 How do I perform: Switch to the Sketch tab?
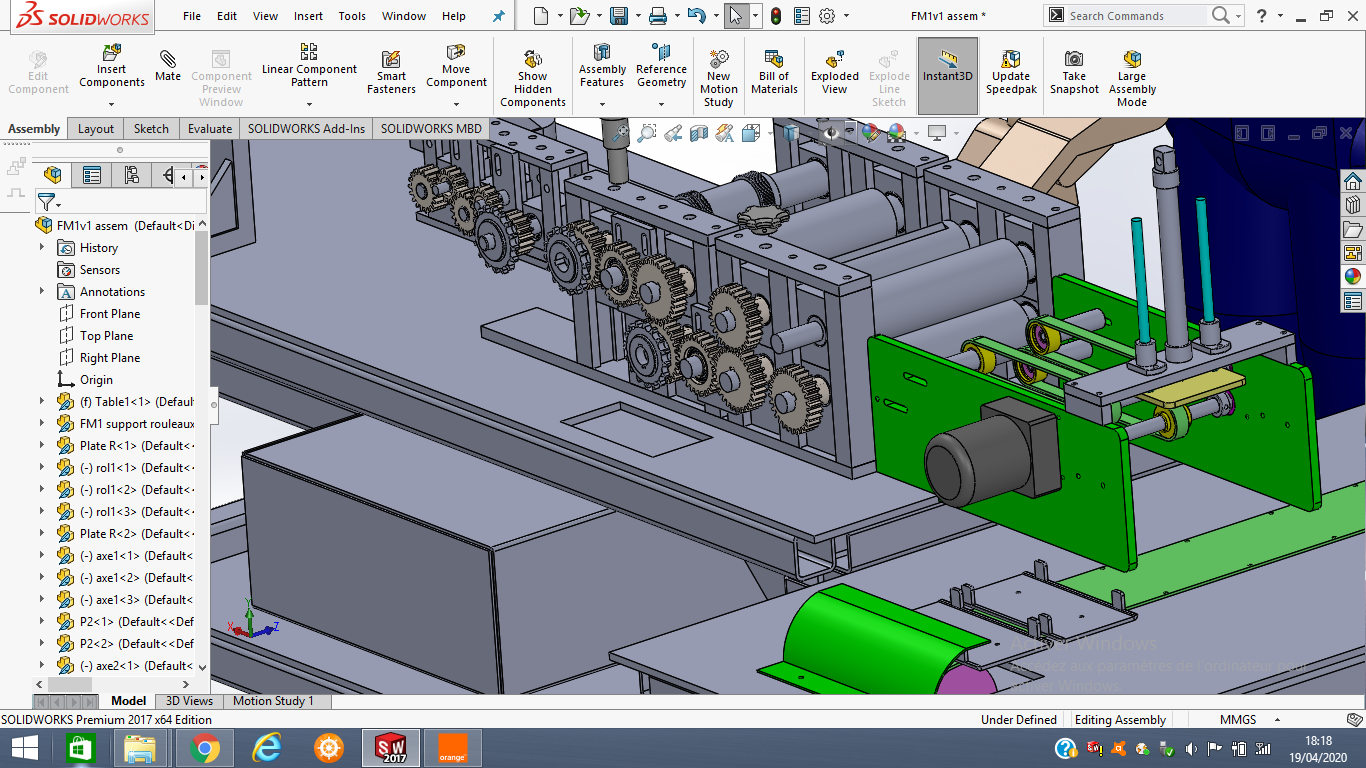151,128
